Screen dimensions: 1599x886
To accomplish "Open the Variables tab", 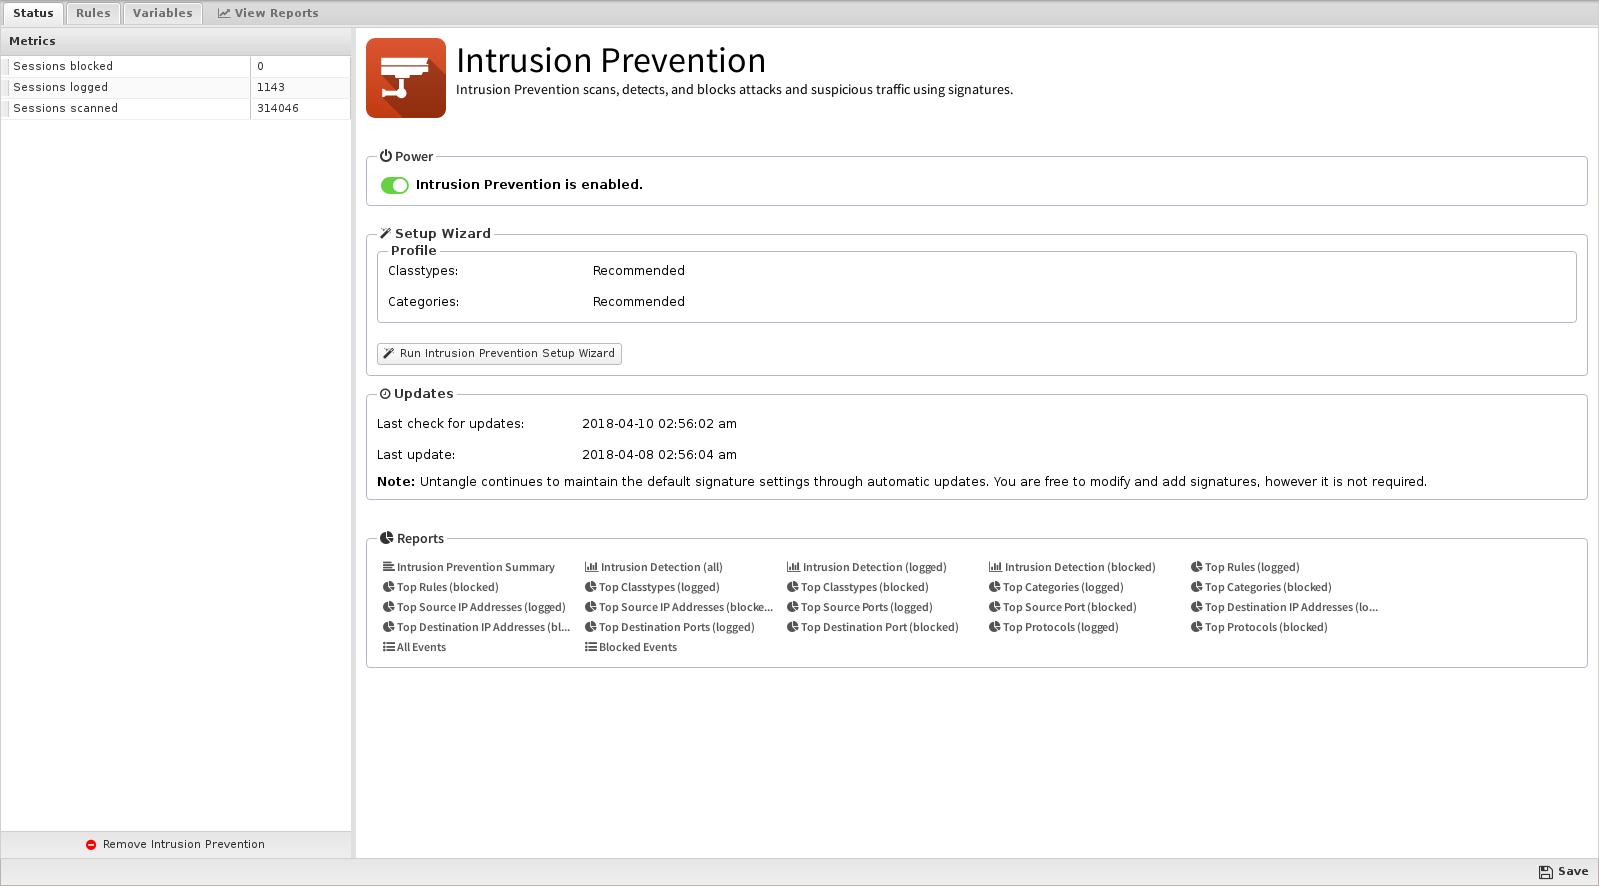I will point(162,13).
